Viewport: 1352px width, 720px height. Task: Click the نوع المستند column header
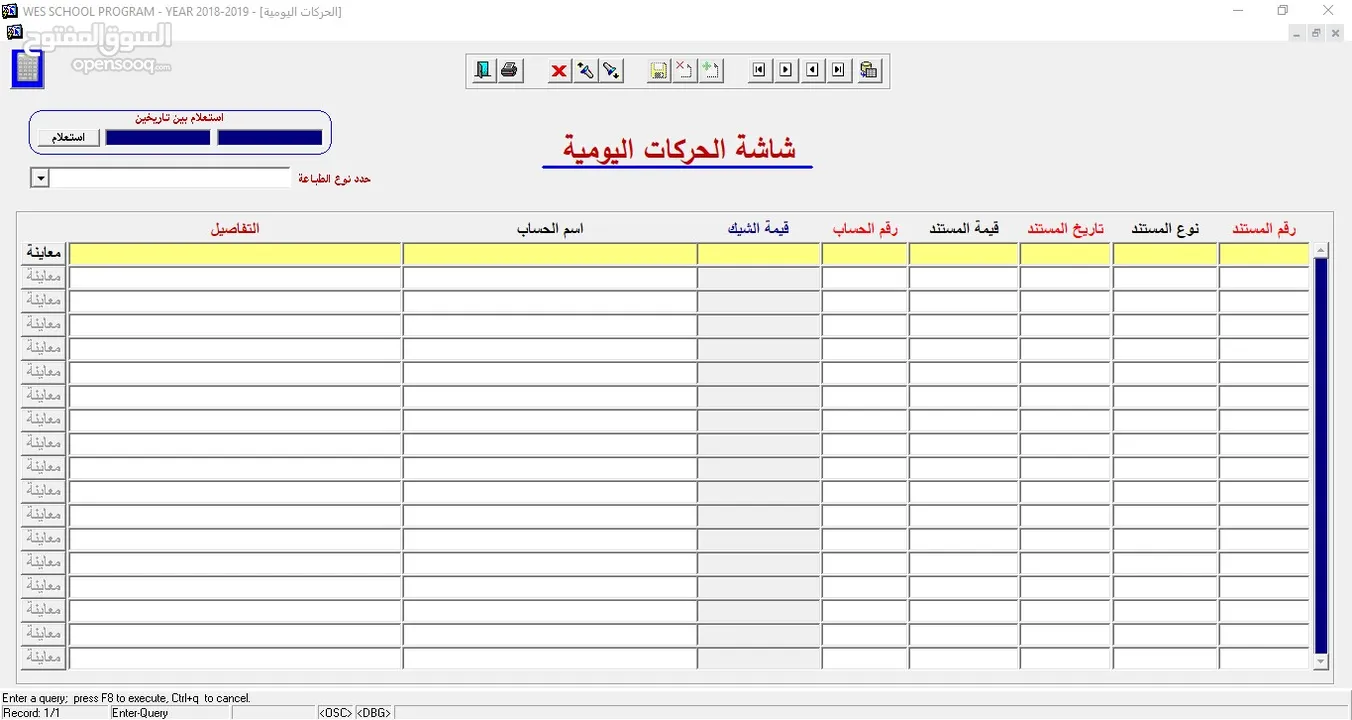(1165, 229)
